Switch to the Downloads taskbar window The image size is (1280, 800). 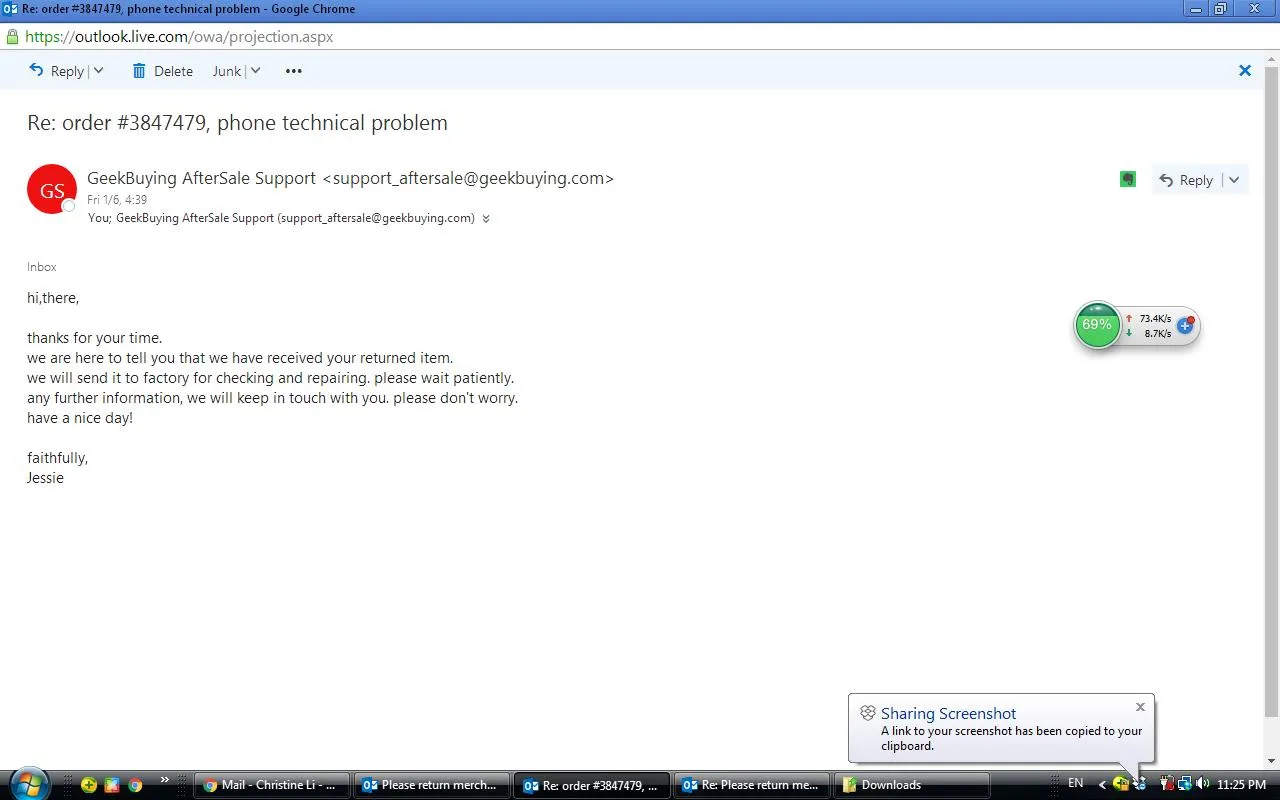911,785
